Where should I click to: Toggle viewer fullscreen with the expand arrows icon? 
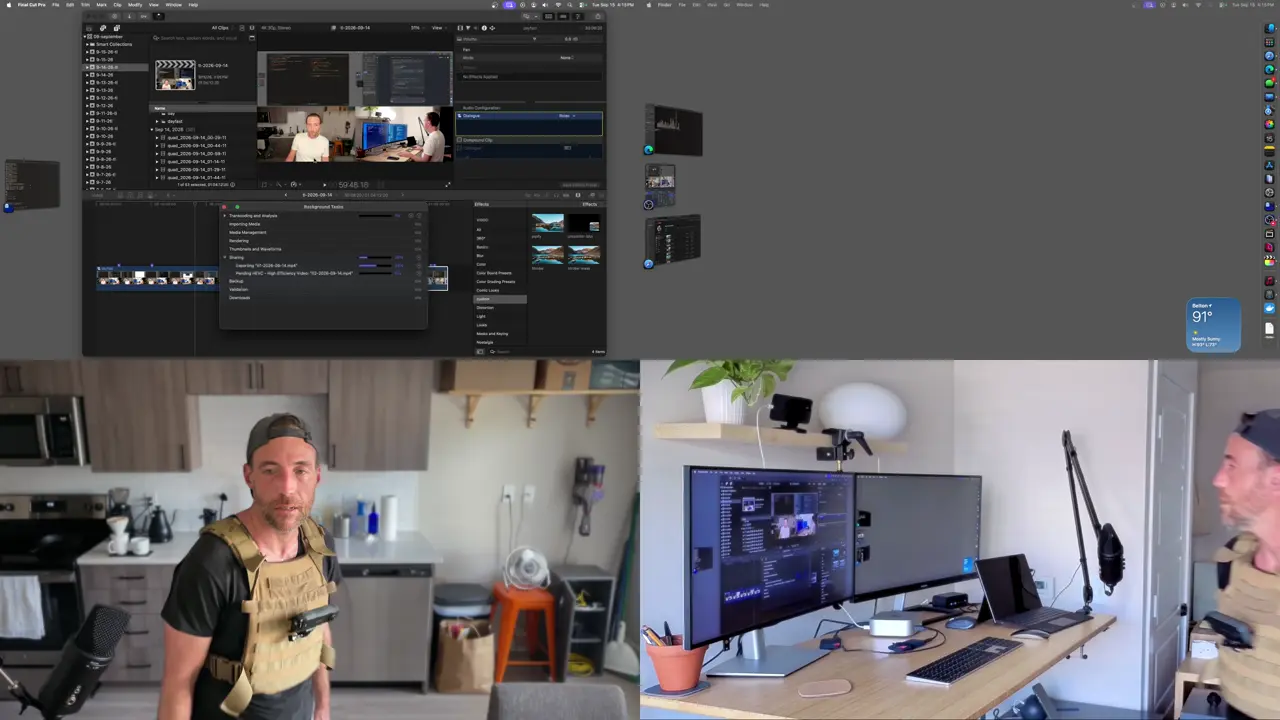tap(447, 185)
